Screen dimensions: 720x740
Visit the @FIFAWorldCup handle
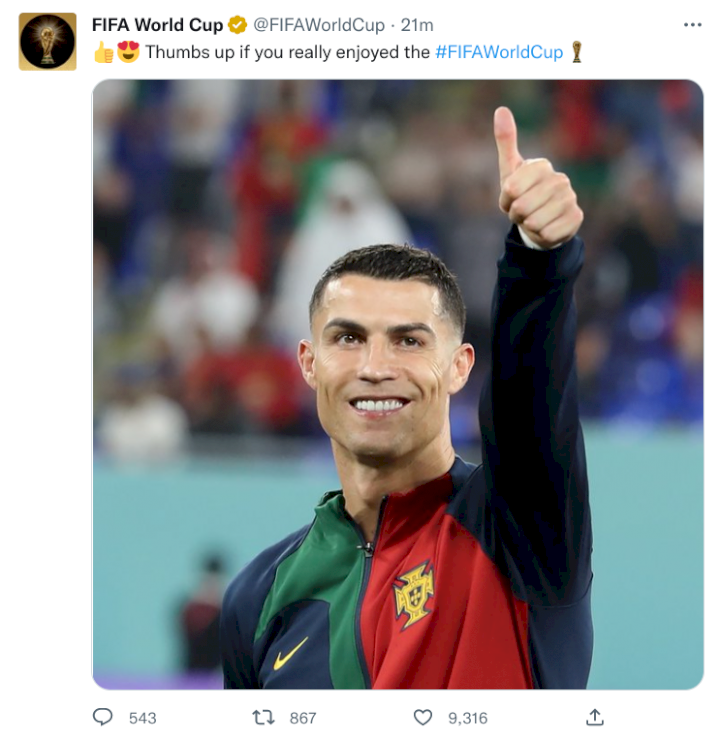[x=319, y=25]
